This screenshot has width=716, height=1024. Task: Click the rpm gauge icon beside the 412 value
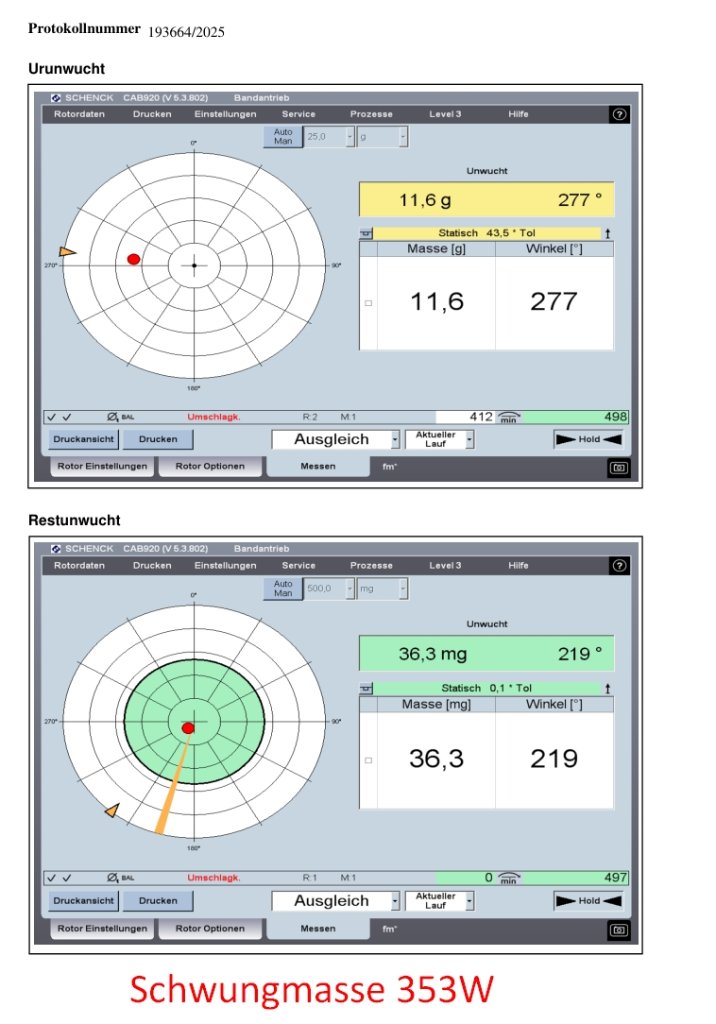pos(509,418)
